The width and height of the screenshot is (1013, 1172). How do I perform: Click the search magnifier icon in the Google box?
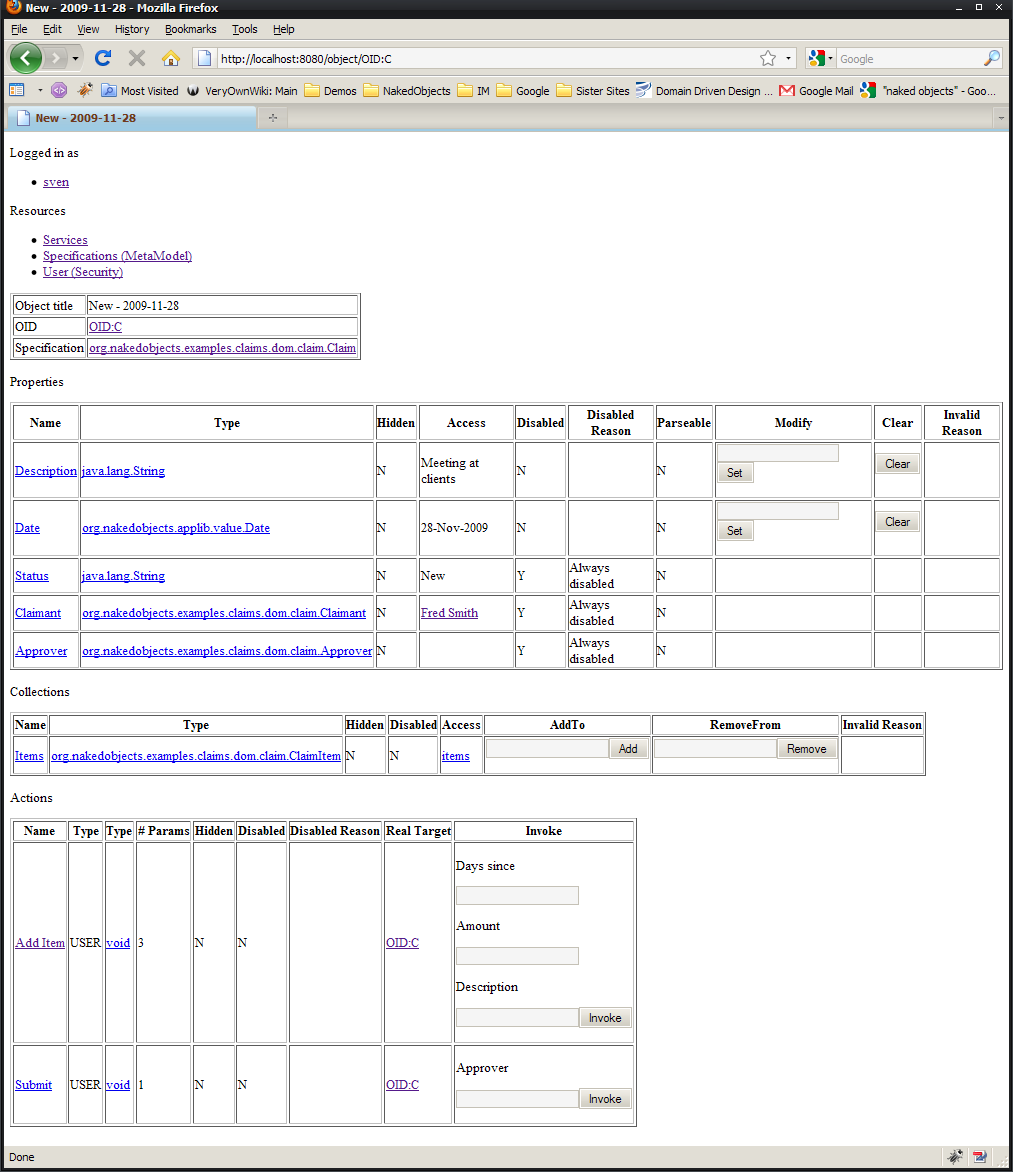click(x=991, y=59)
